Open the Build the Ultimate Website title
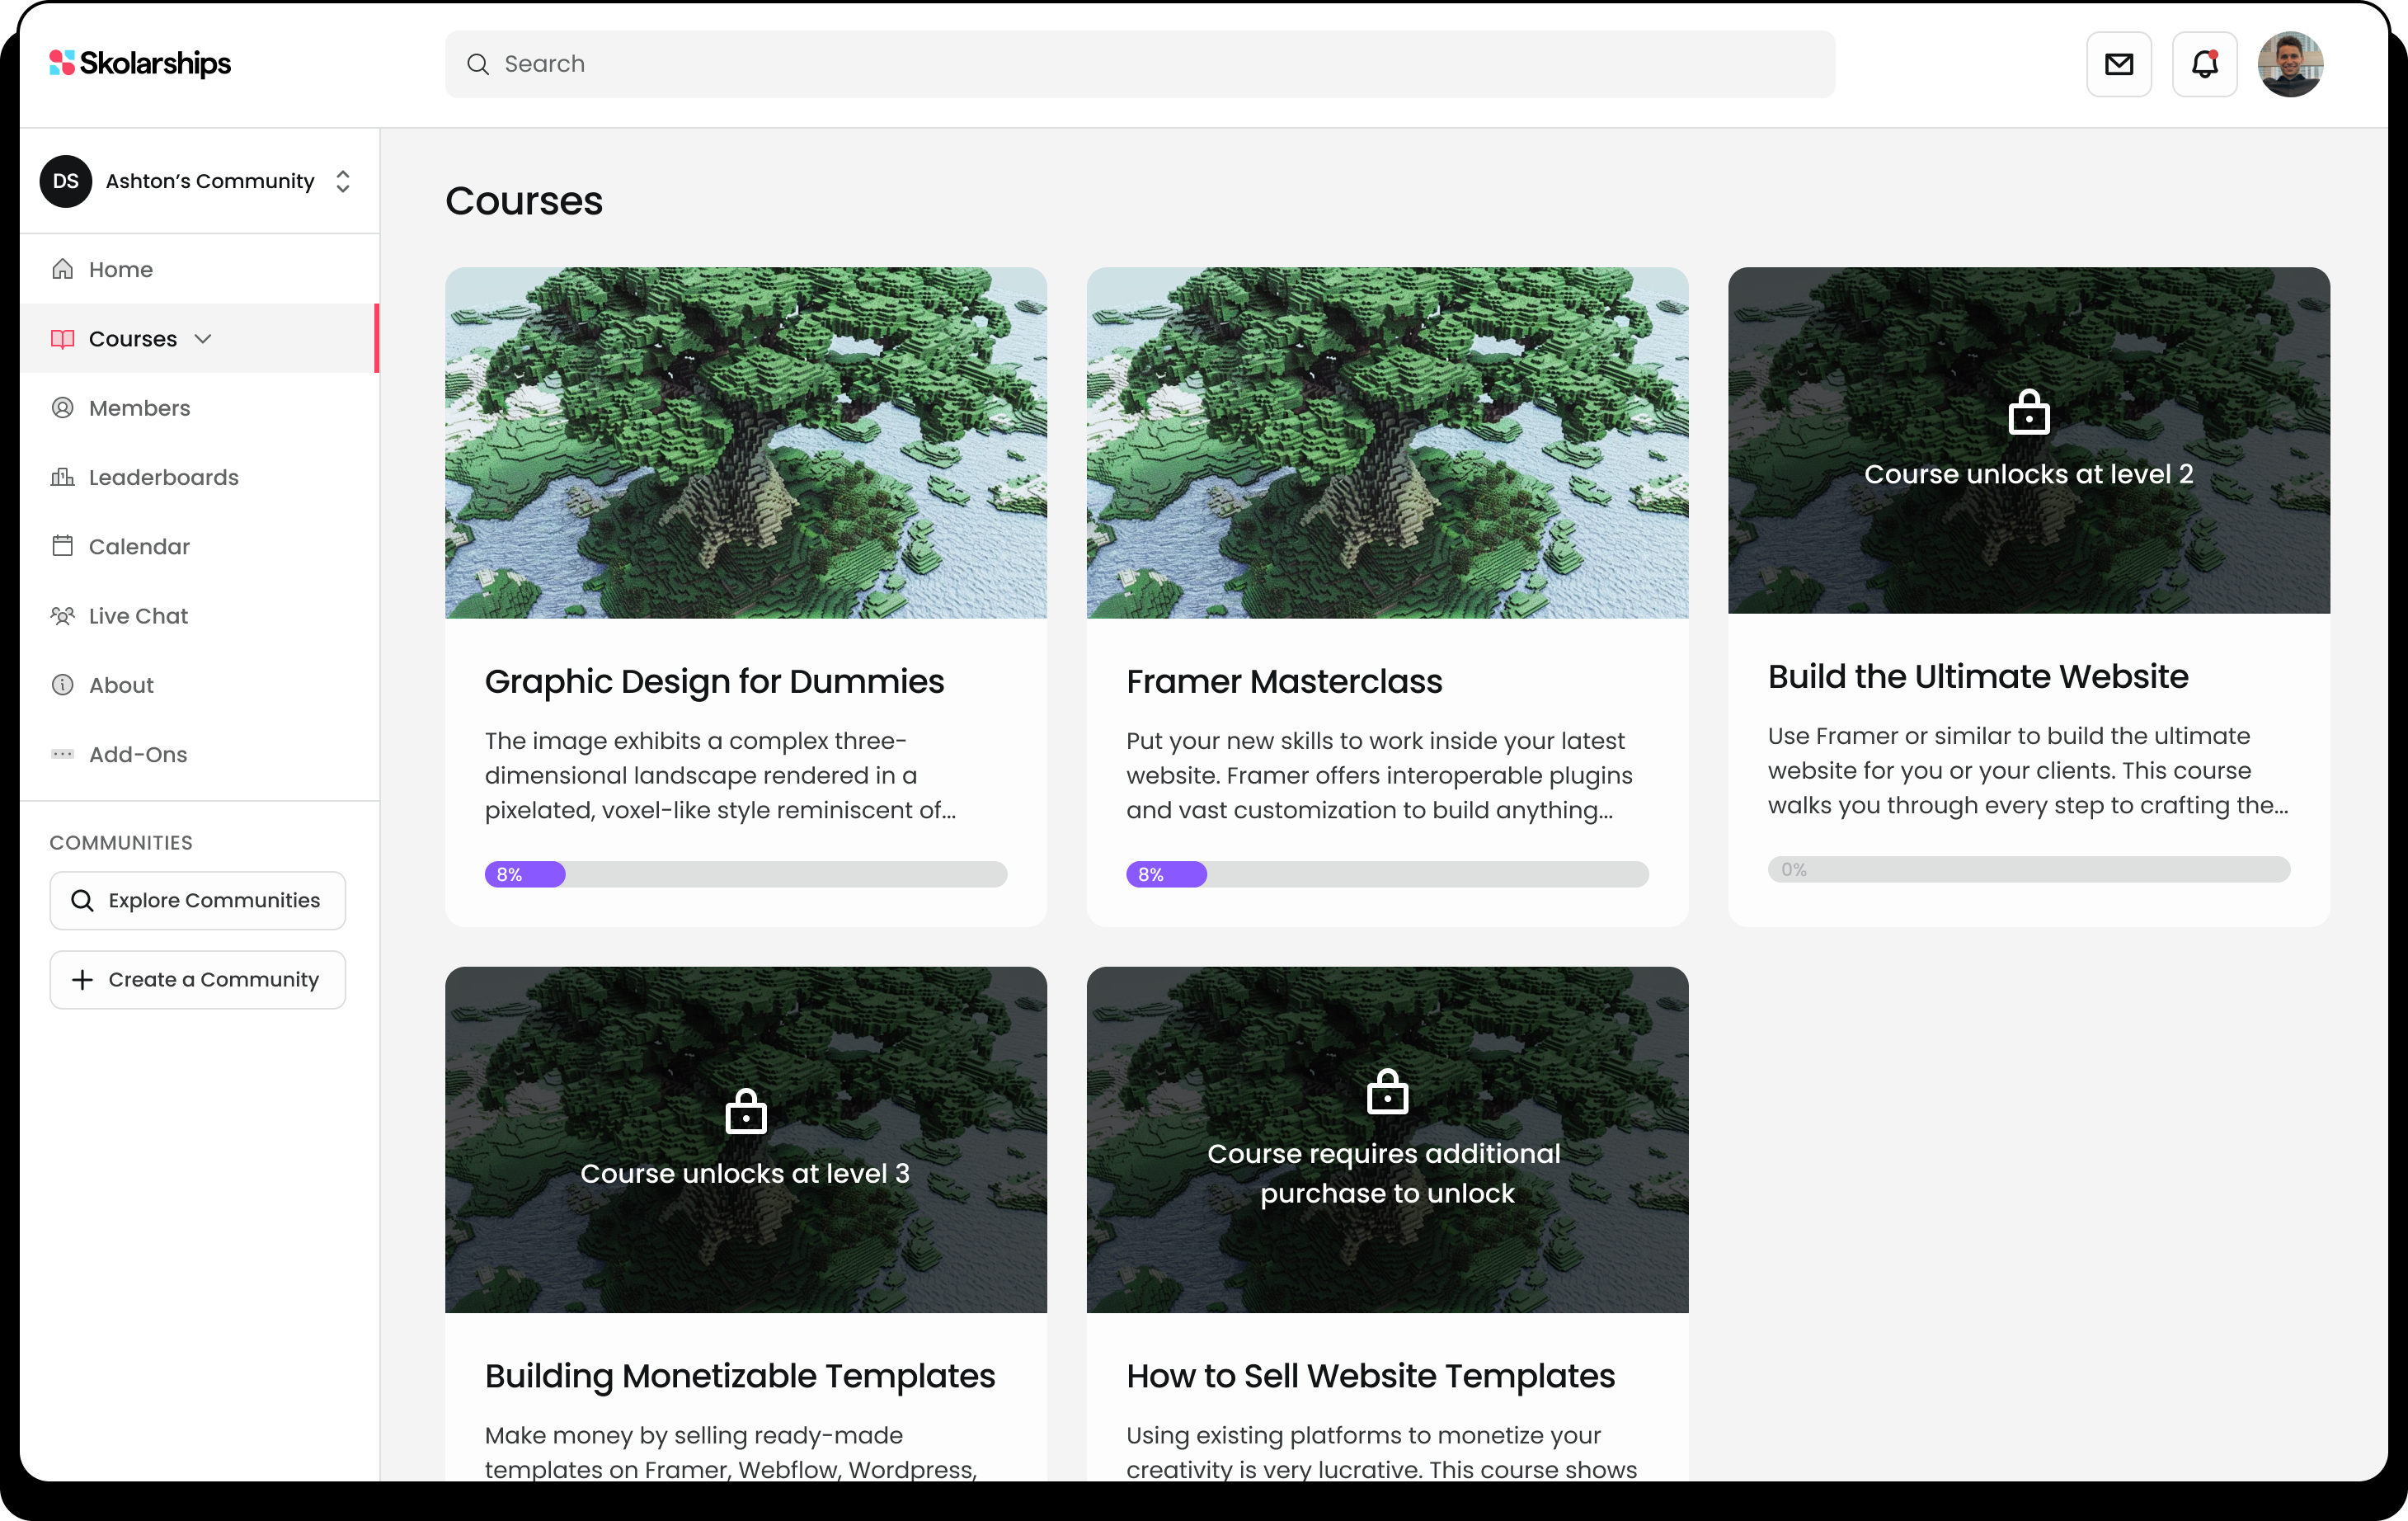Screen dimensions: 2408x1521 1978,677
